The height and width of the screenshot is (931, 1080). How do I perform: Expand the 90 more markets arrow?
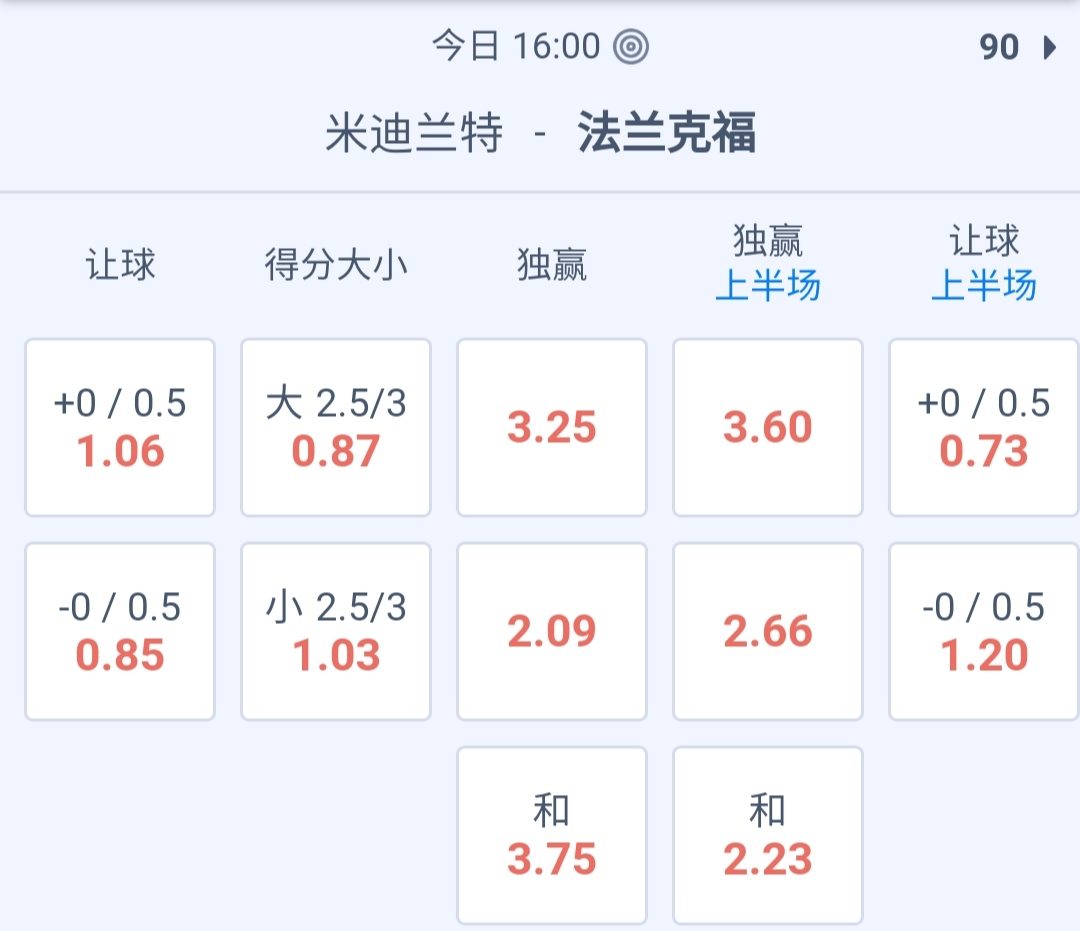pyautogui.click(x=1048, y=47)
